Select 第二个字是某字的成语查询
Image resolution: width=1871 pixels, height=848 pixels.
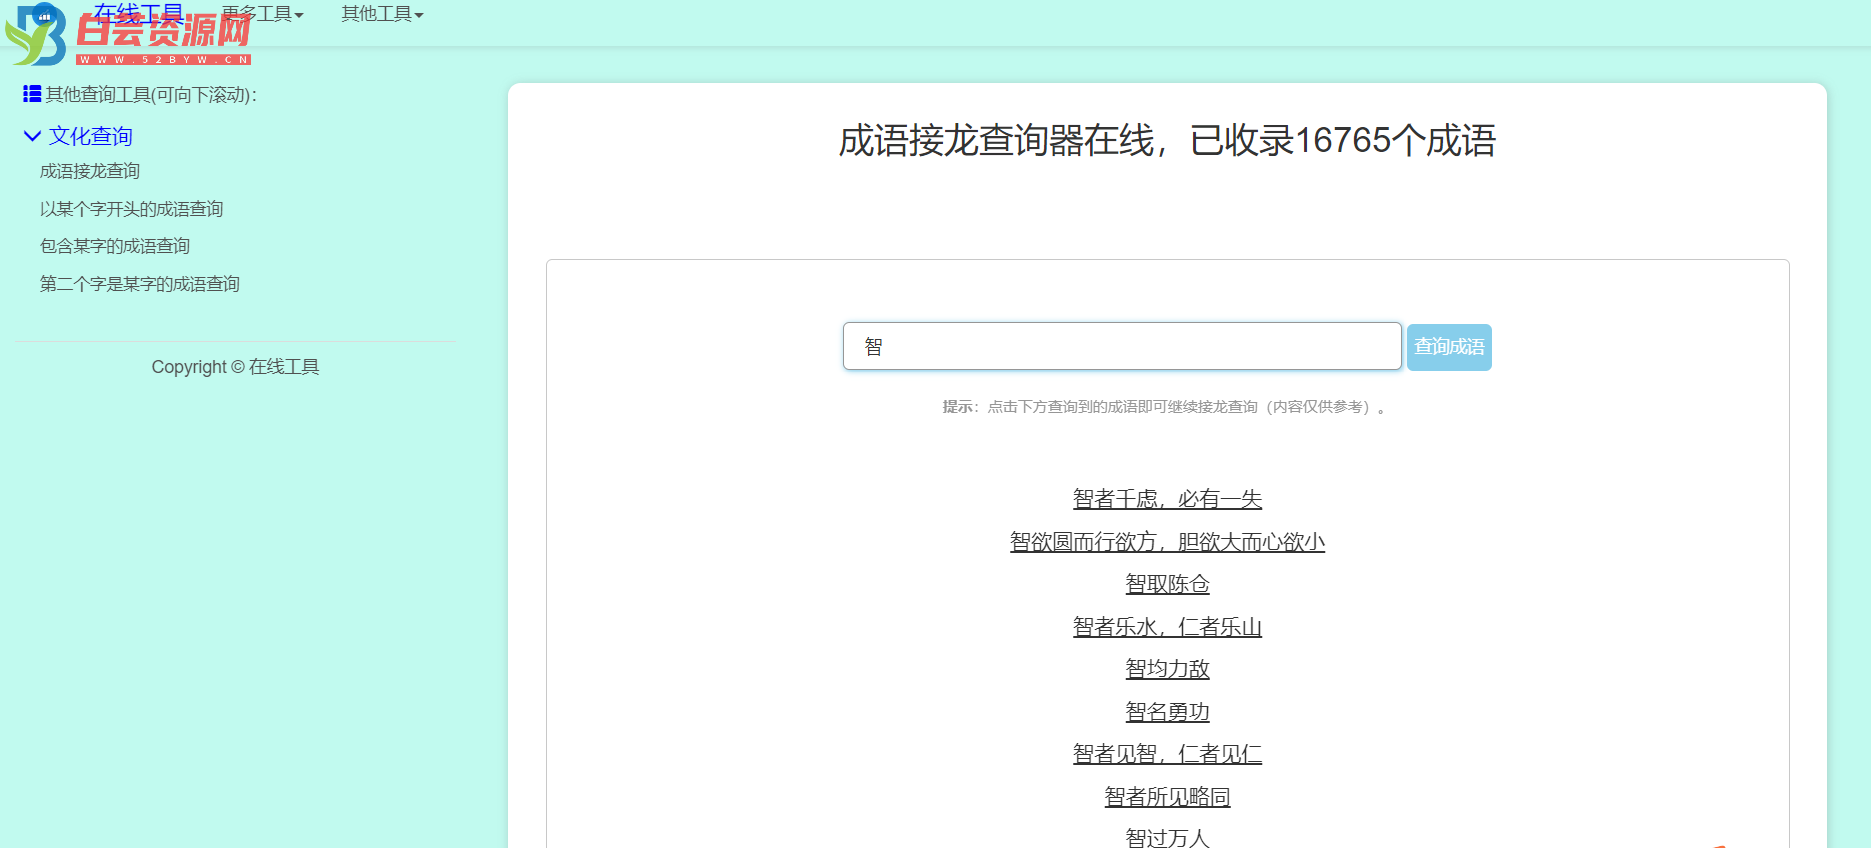click(140, 284)
